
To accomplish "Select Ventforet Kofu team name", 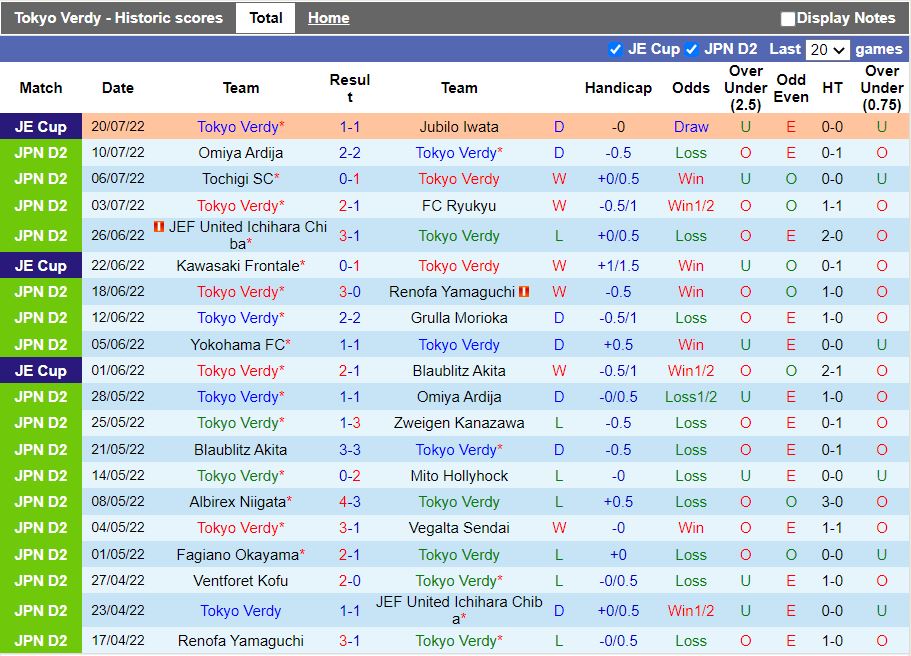I will 241,581.
